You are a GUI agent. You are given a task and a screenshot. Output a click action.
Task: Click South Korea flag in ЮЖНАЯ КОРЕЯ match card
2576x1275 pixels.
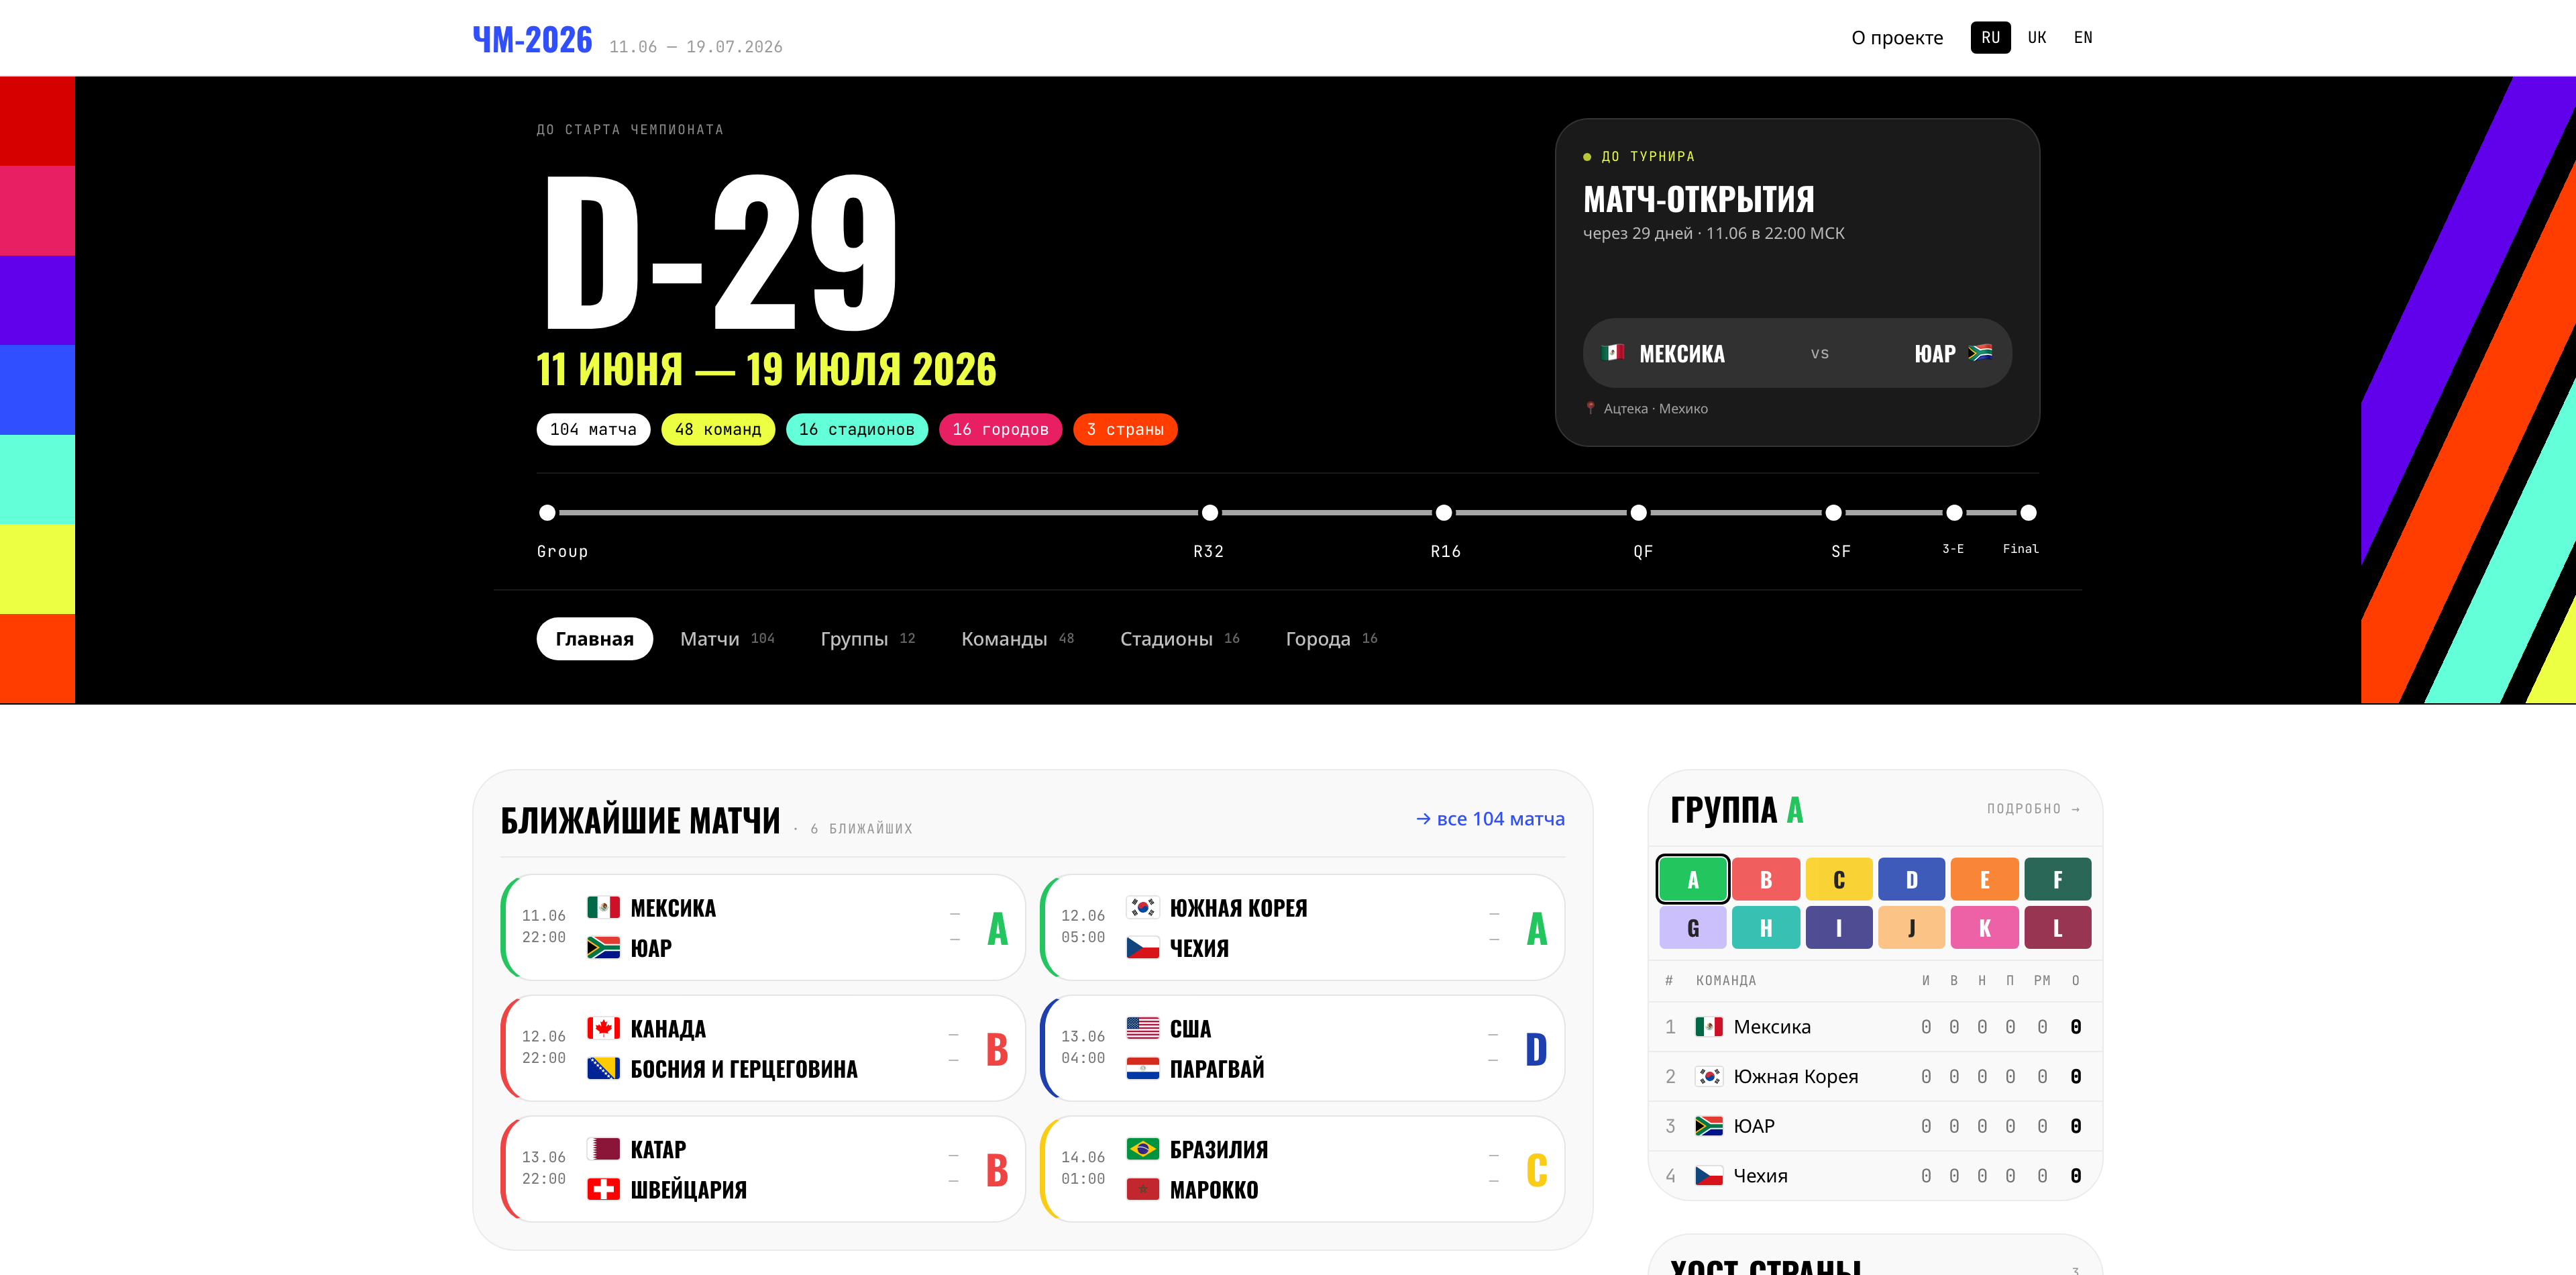tap(1142, 907)
